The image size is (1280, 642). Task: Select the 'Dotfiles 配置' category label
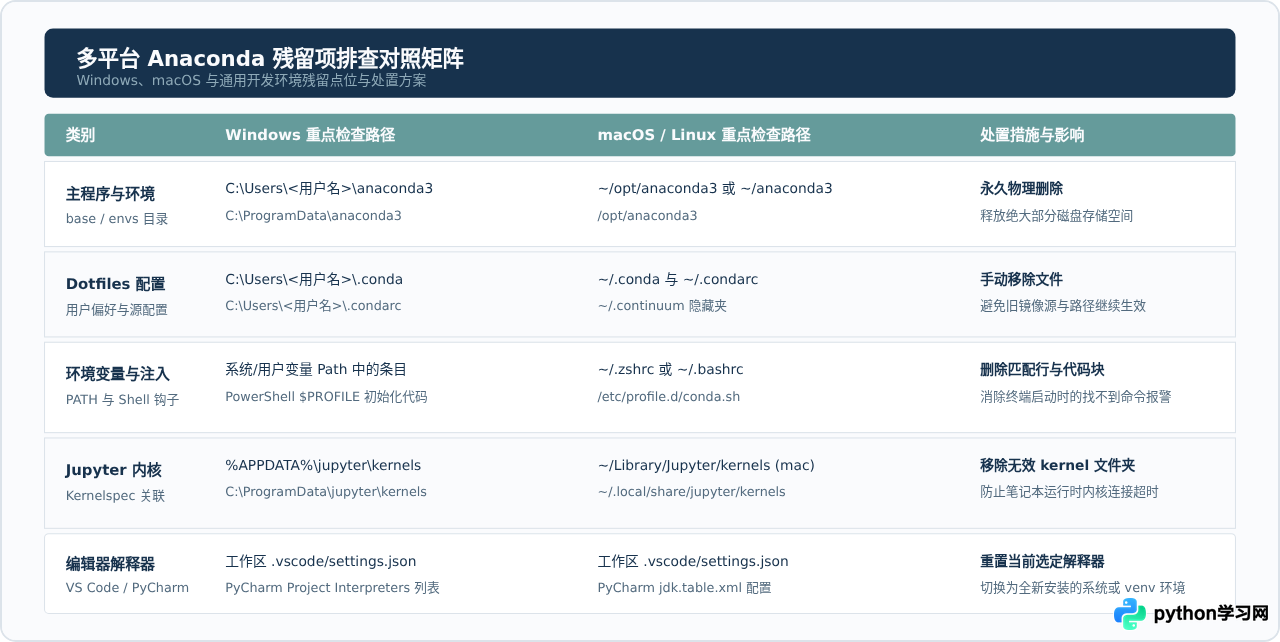click(x=116, y=284)
